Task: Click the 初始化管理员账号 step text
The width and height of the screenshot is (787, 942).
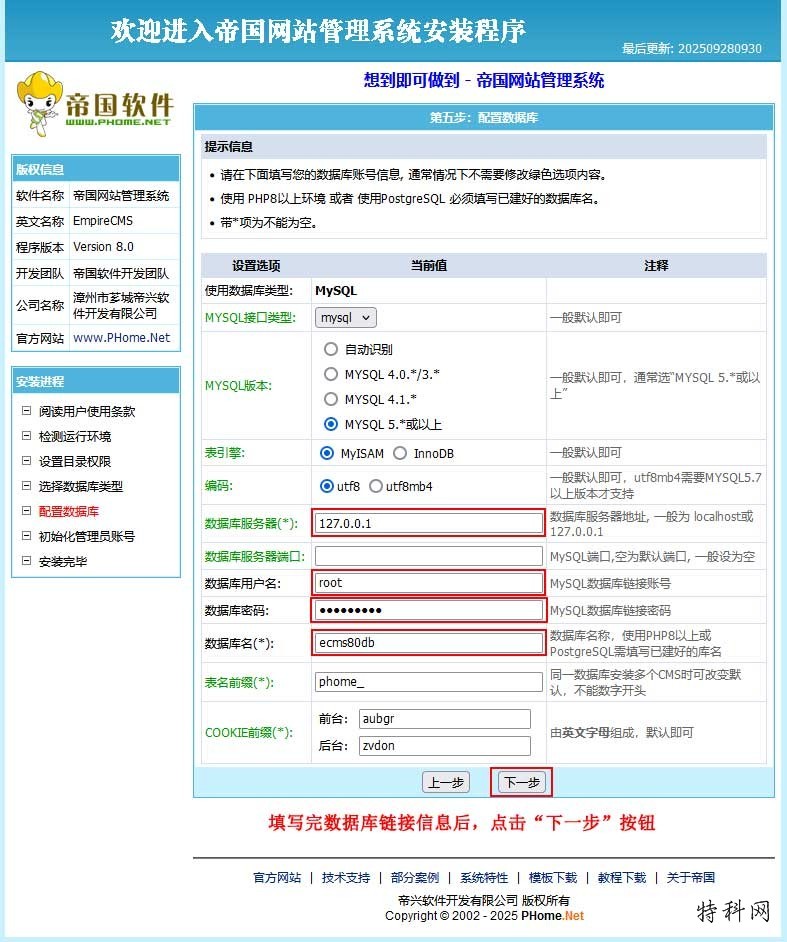Action: (87, 536)
